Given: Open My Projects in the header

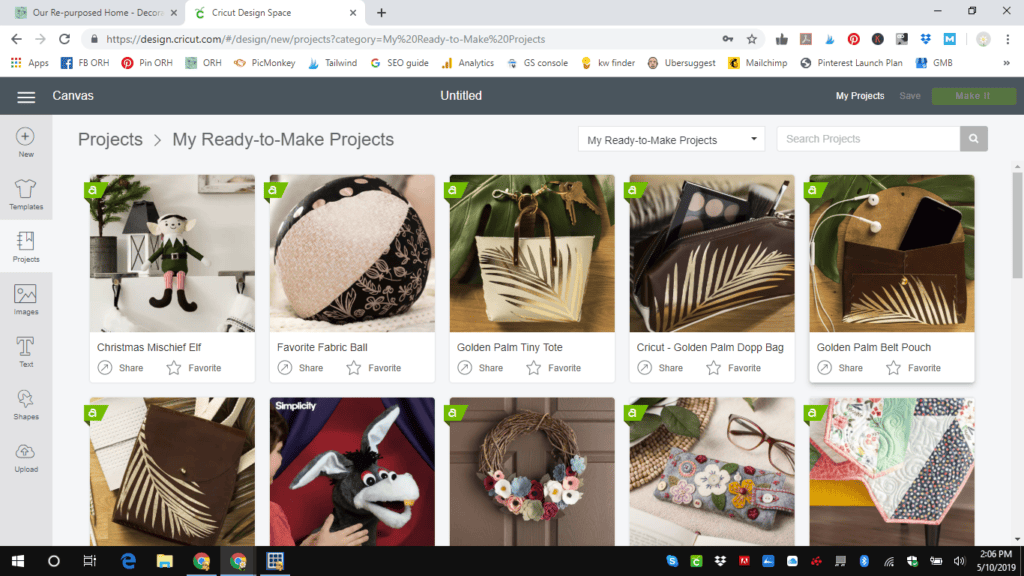Looking at the screenshot, I should [x=860, y=96].
